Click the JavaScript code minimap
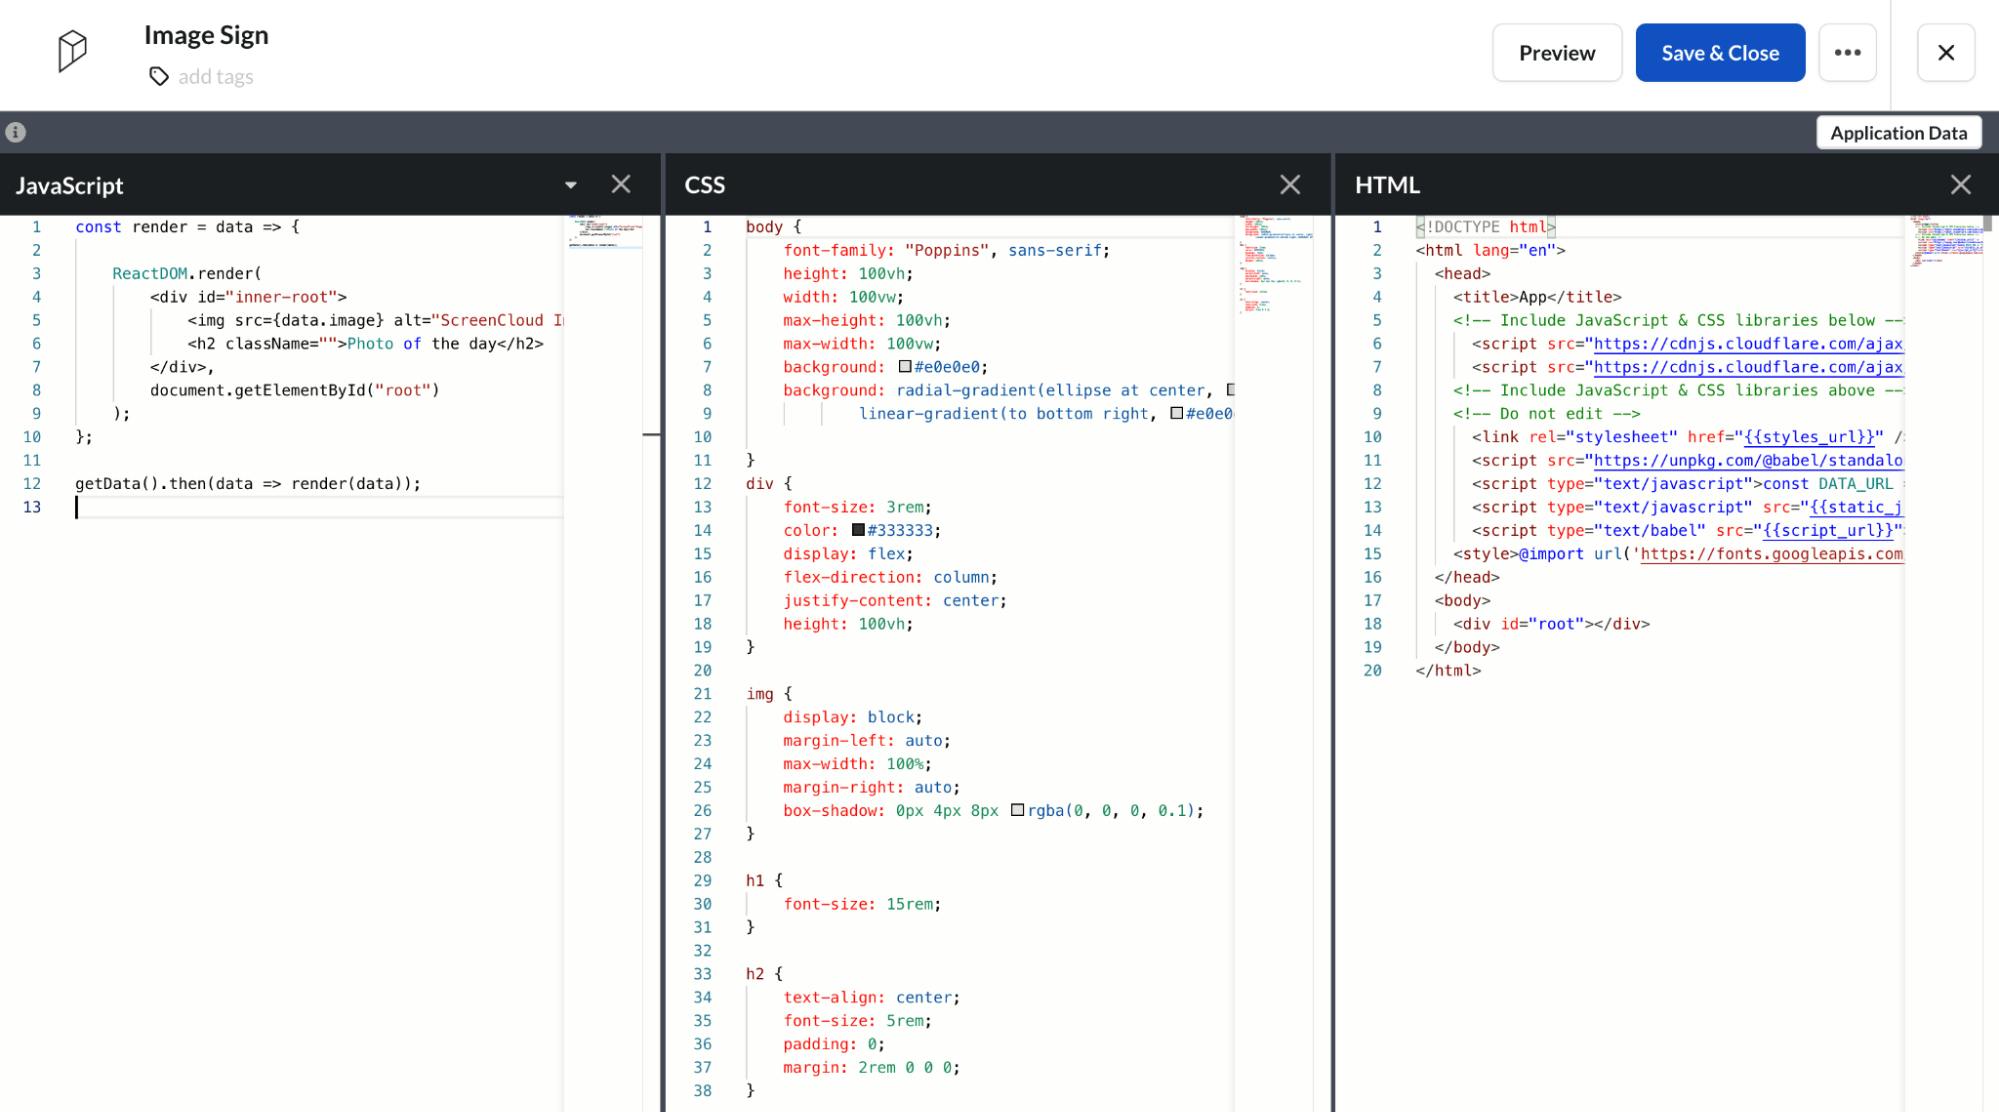1999x1112 pixels. [x=606, y=231]
